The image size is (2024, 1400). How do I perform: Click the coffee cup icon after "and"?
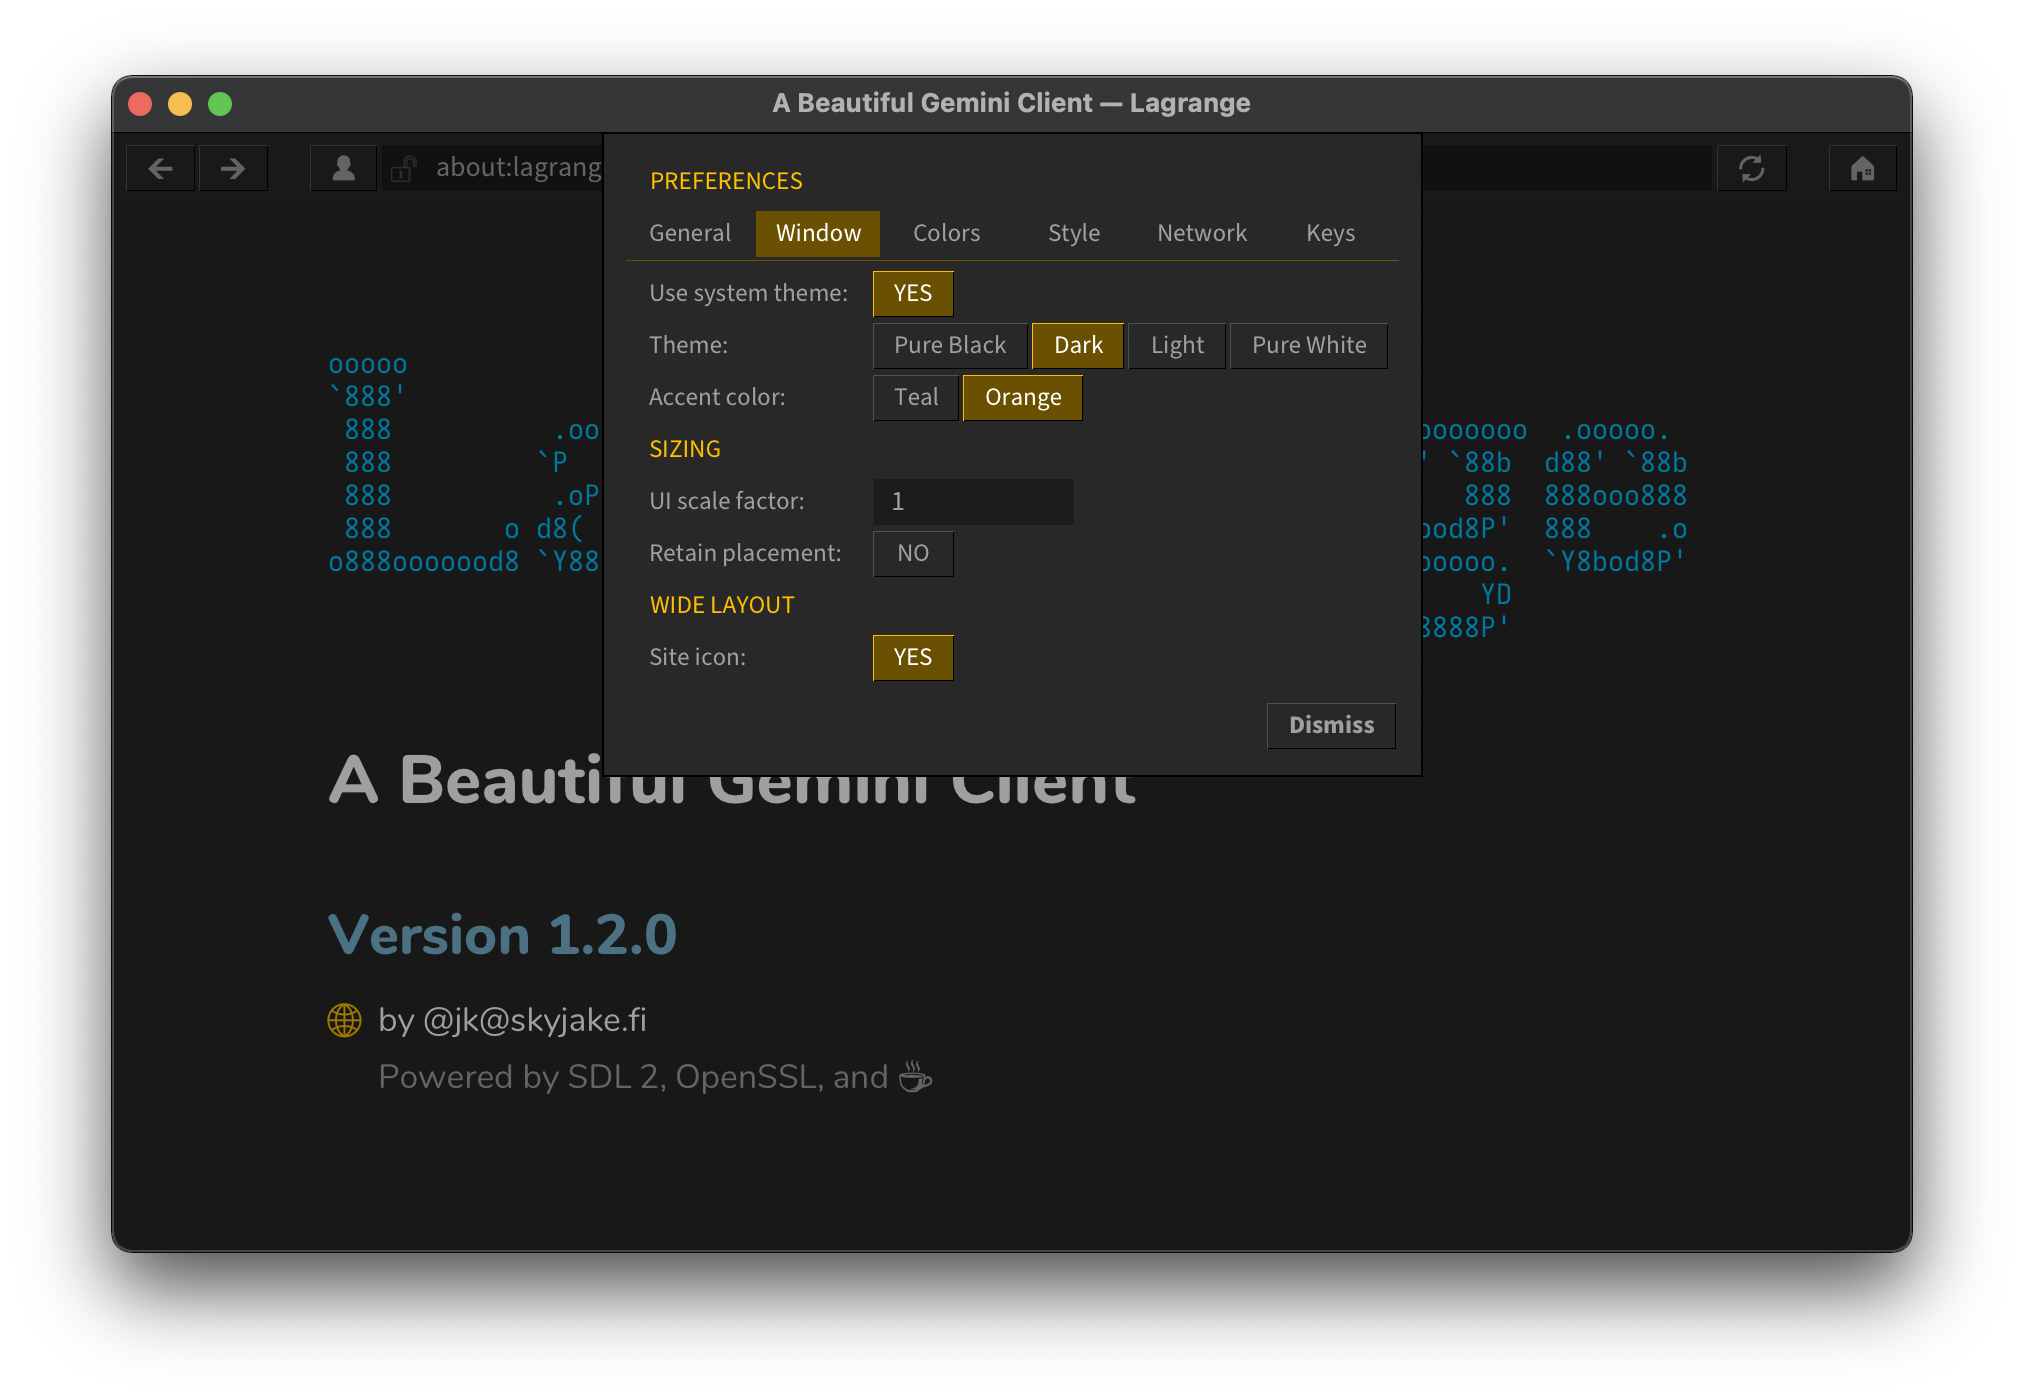point(915,1077)
